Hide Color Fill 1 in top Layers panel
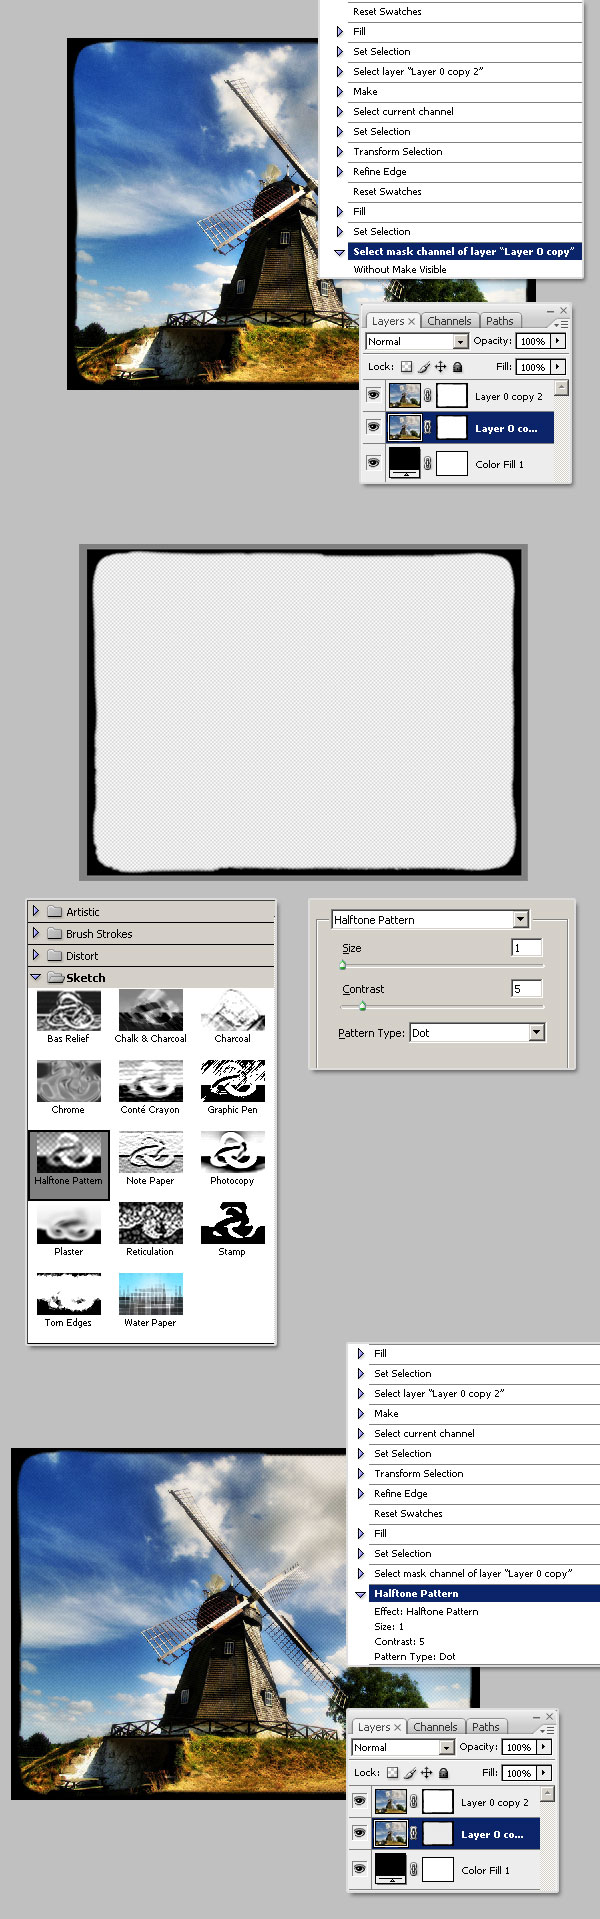The image size is (600, 1919). [373, 463]
